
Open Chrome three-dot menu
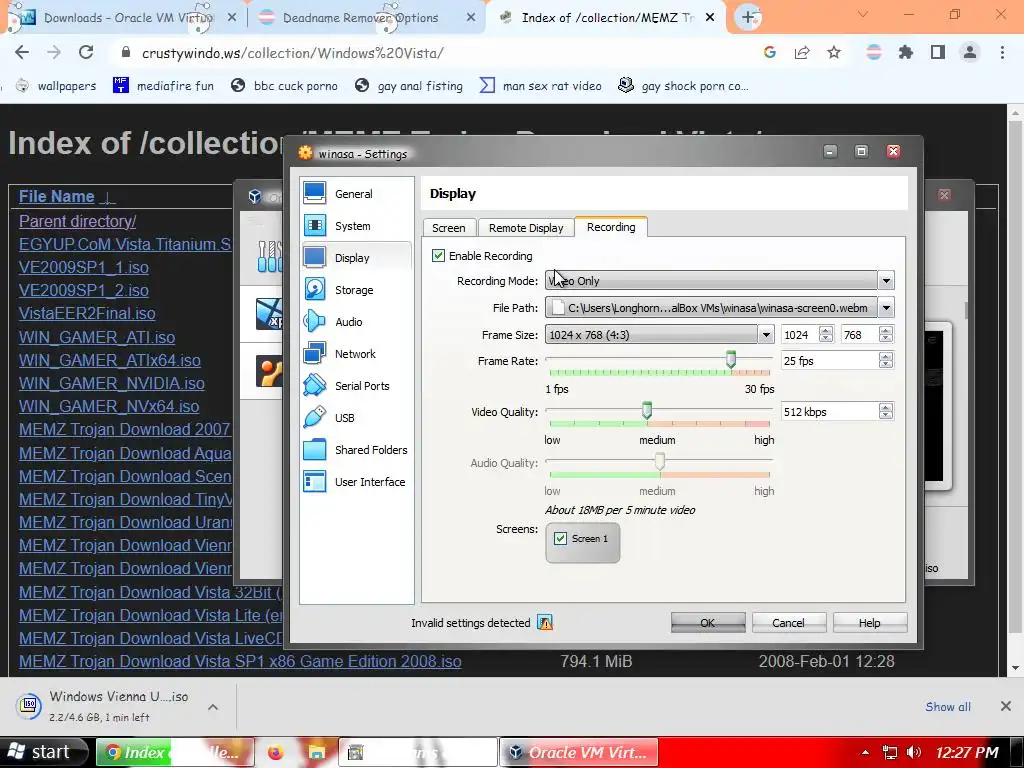tap(1002, 52)
